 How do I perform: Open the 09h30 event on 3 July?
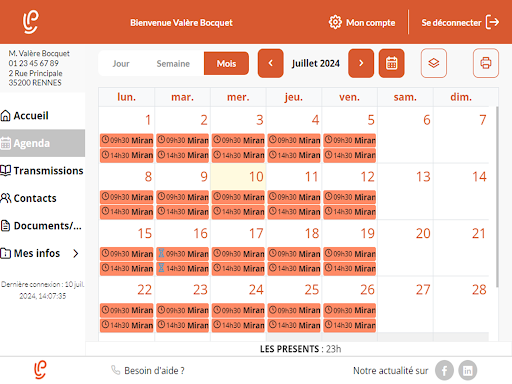click(x=238, y=140)
